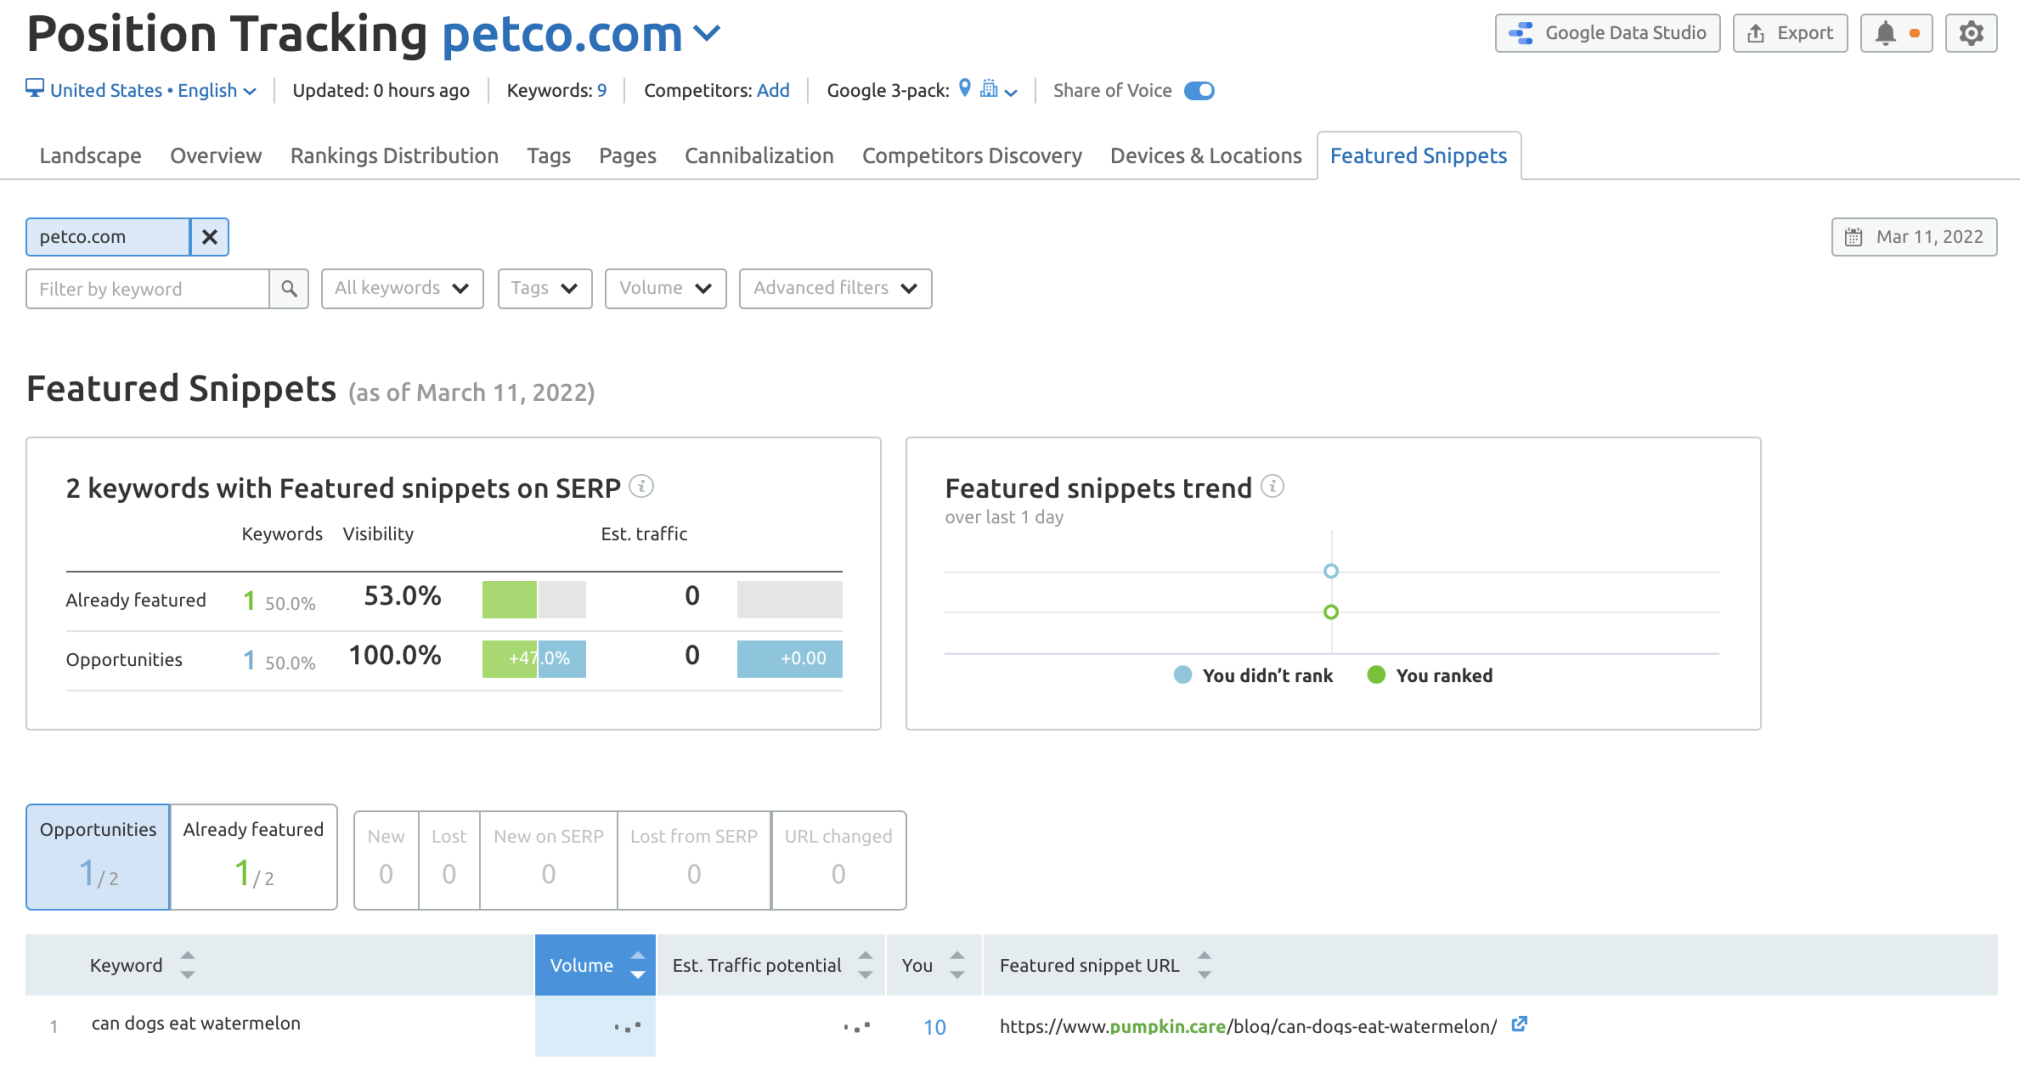Switch to the Landscape tab

[x=91, y=156]
